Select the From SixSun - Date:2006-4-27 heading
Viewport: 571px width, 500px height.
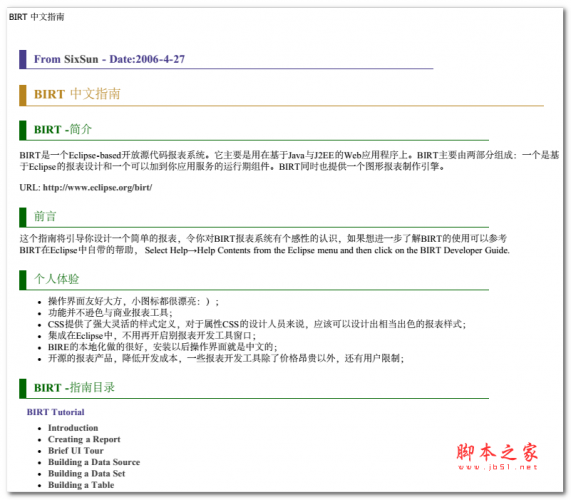[109, 59]
